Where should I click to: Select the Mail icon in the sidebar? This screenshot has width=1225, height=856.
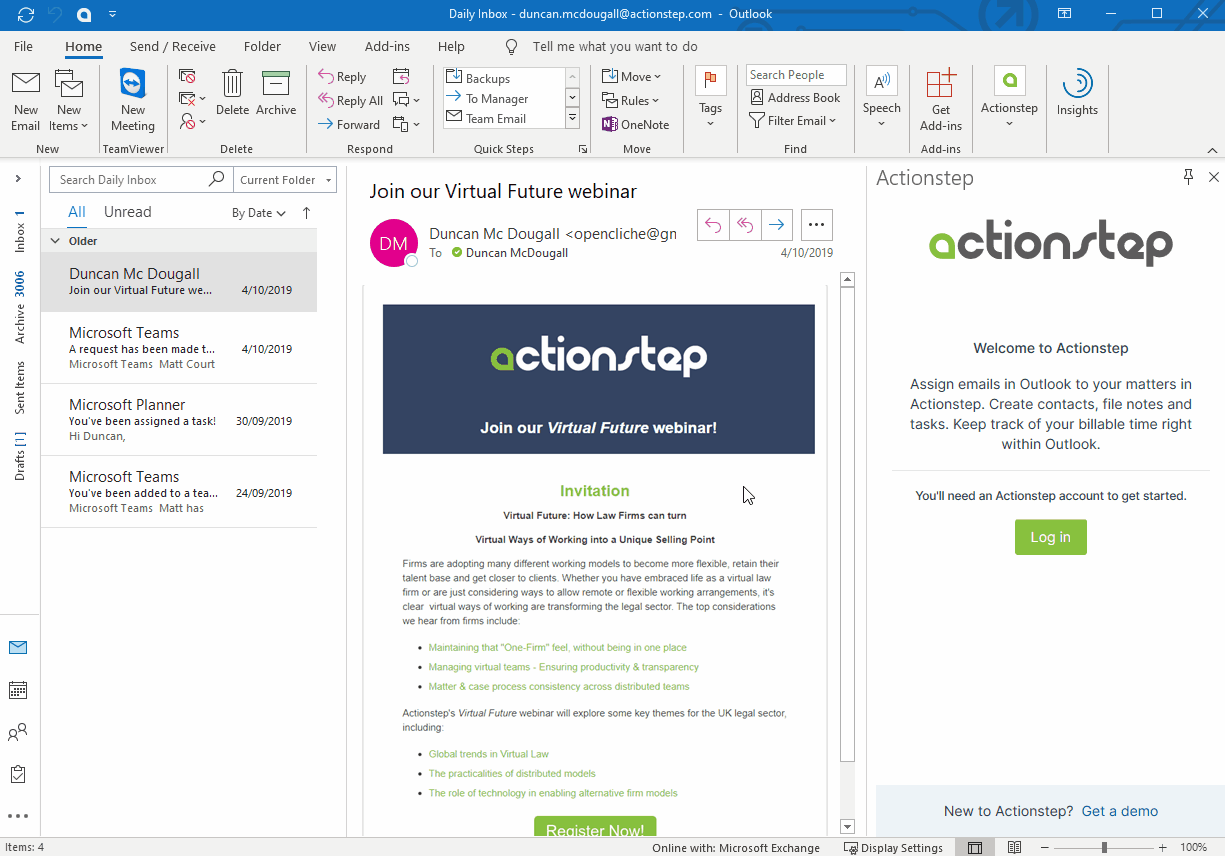(18, 647)
